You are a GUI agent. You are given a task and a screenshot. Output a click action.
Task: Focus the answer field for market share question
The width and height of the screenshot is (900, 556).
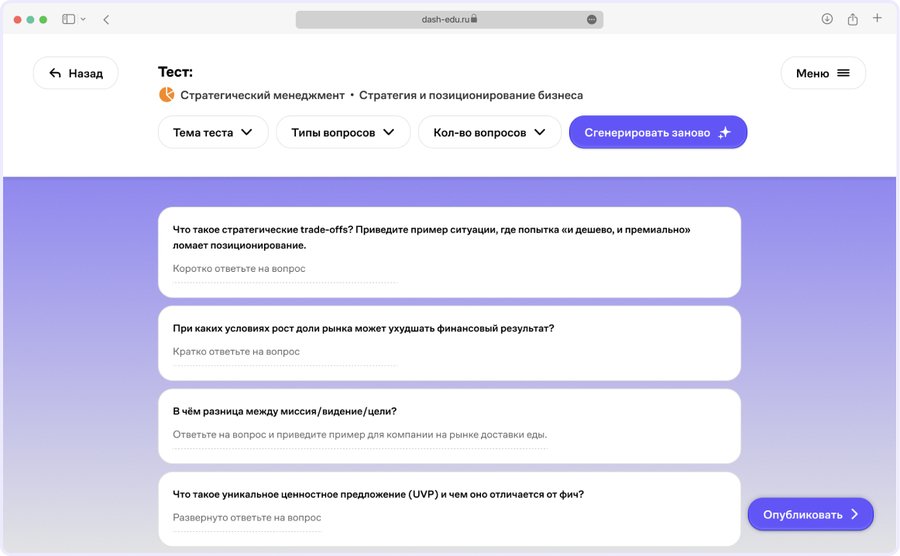pos(285,352)
